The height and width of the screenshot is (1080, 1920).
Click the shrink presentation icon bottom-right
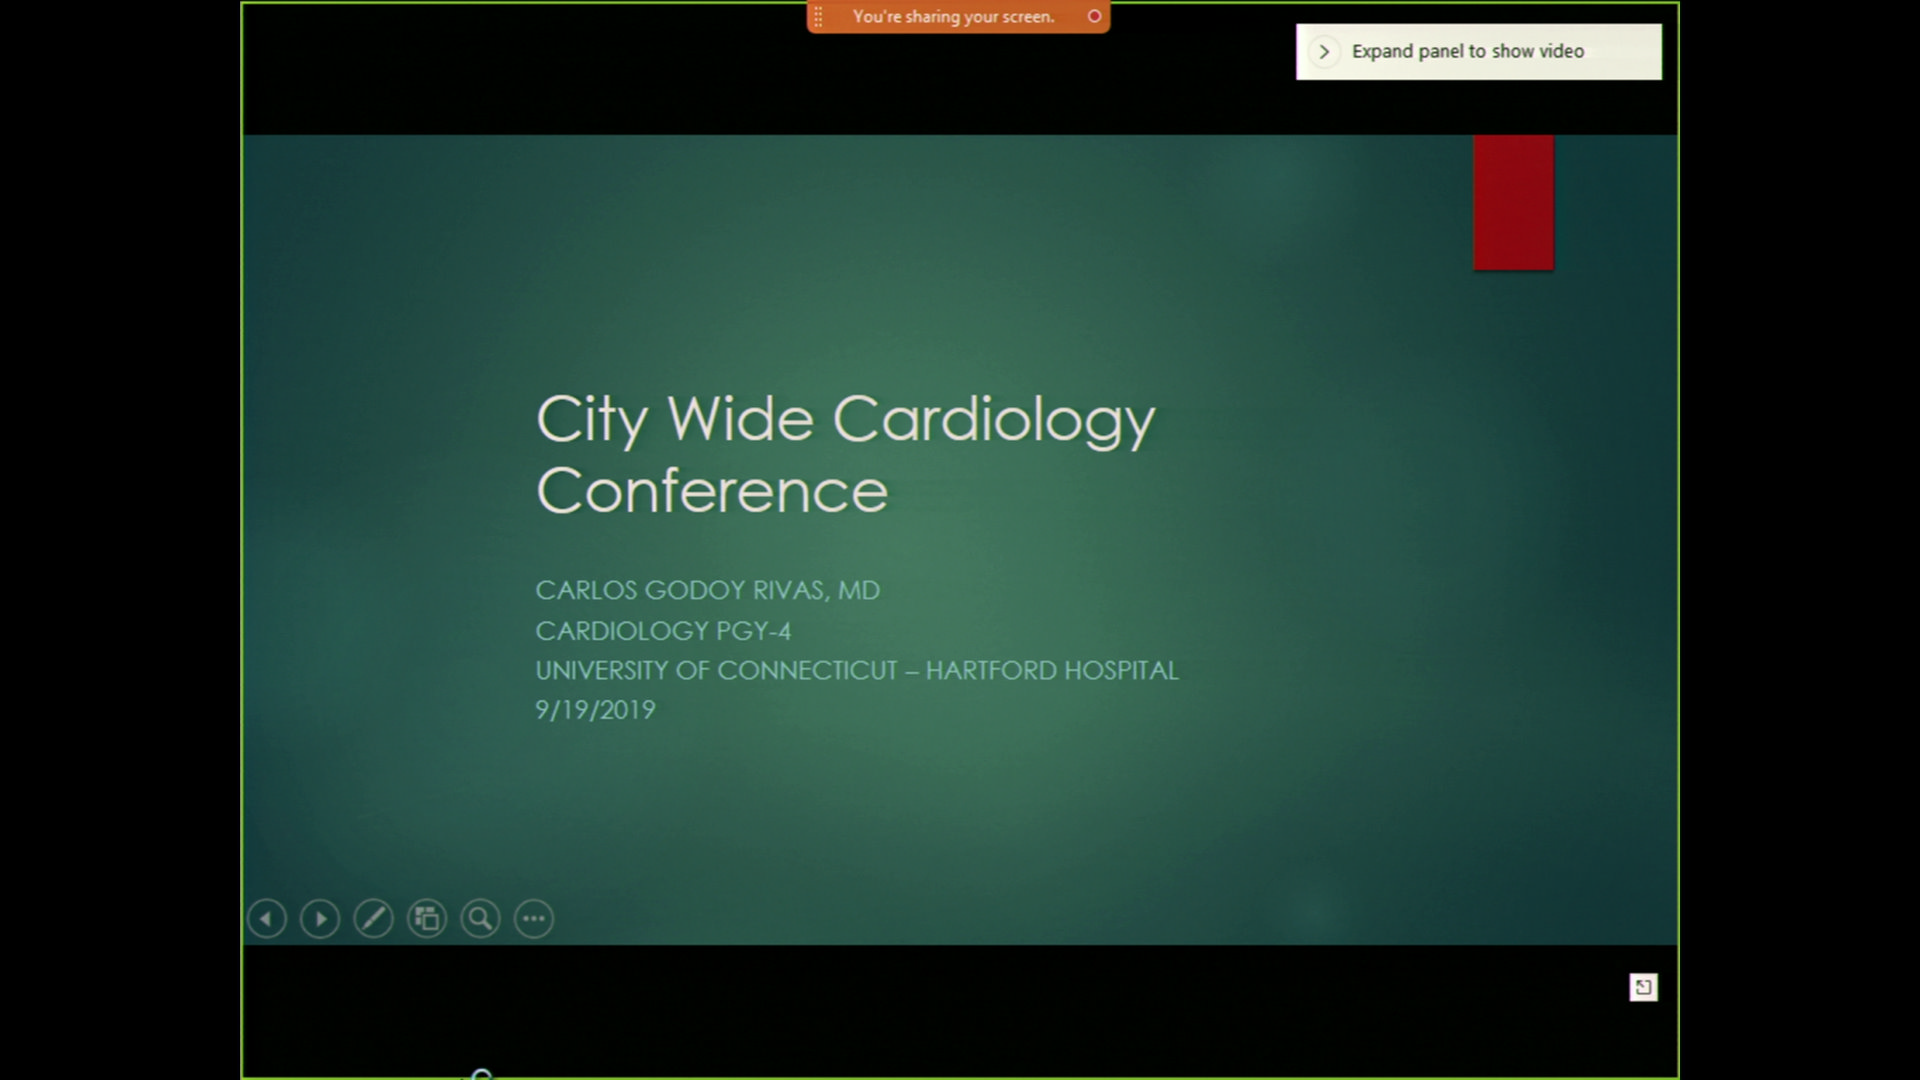pyautogui.click(x=1643, y=987)
